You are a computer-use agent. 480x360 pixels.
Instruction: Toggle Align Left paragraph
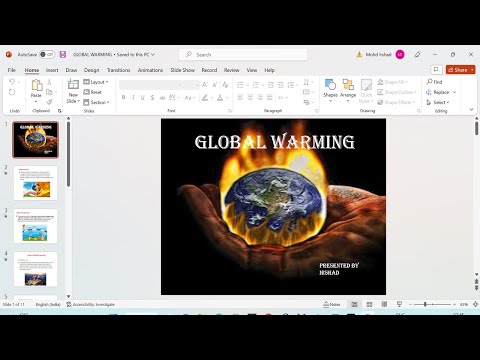click(x=240, y=97)
